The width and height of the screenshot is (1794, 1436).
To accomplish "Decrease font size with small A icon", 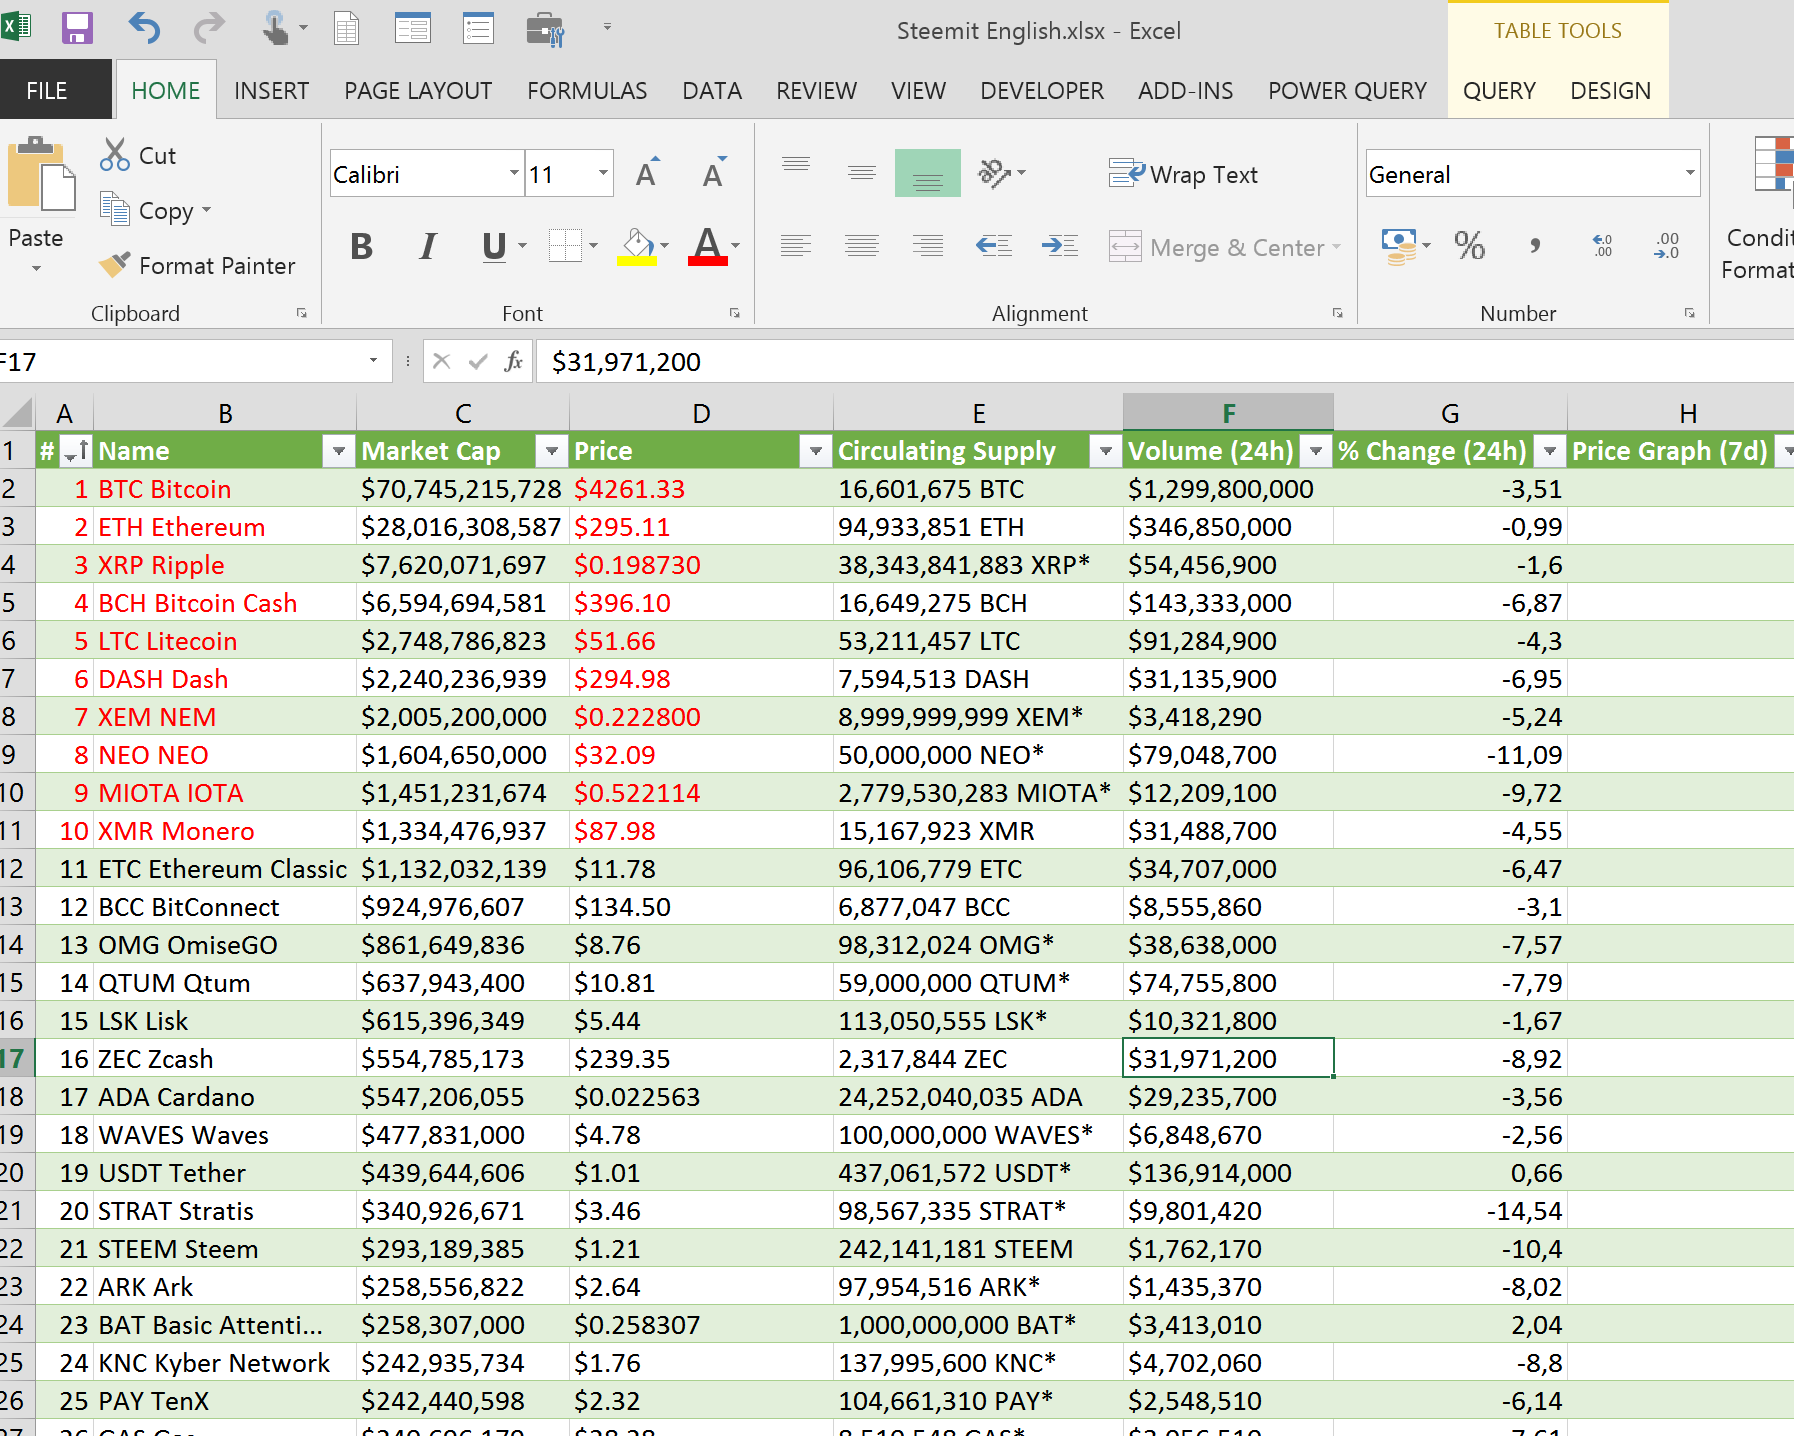I will (x=713, y=174).
